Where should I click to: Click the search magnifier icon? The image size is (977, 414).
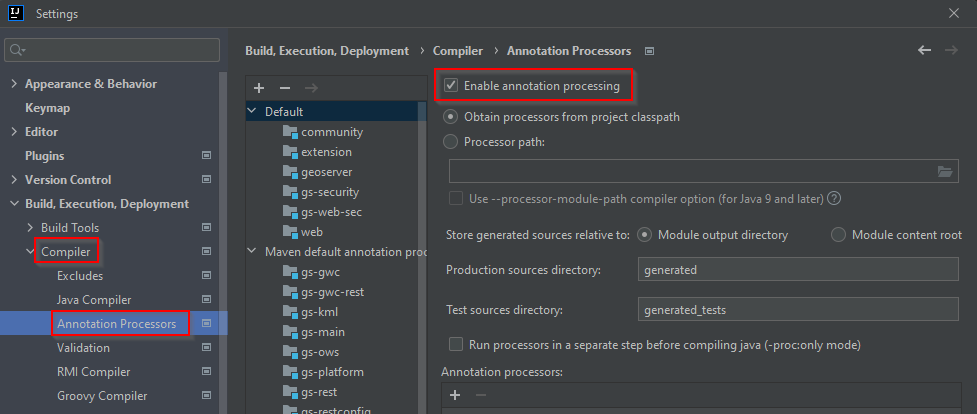click(18, 50)
